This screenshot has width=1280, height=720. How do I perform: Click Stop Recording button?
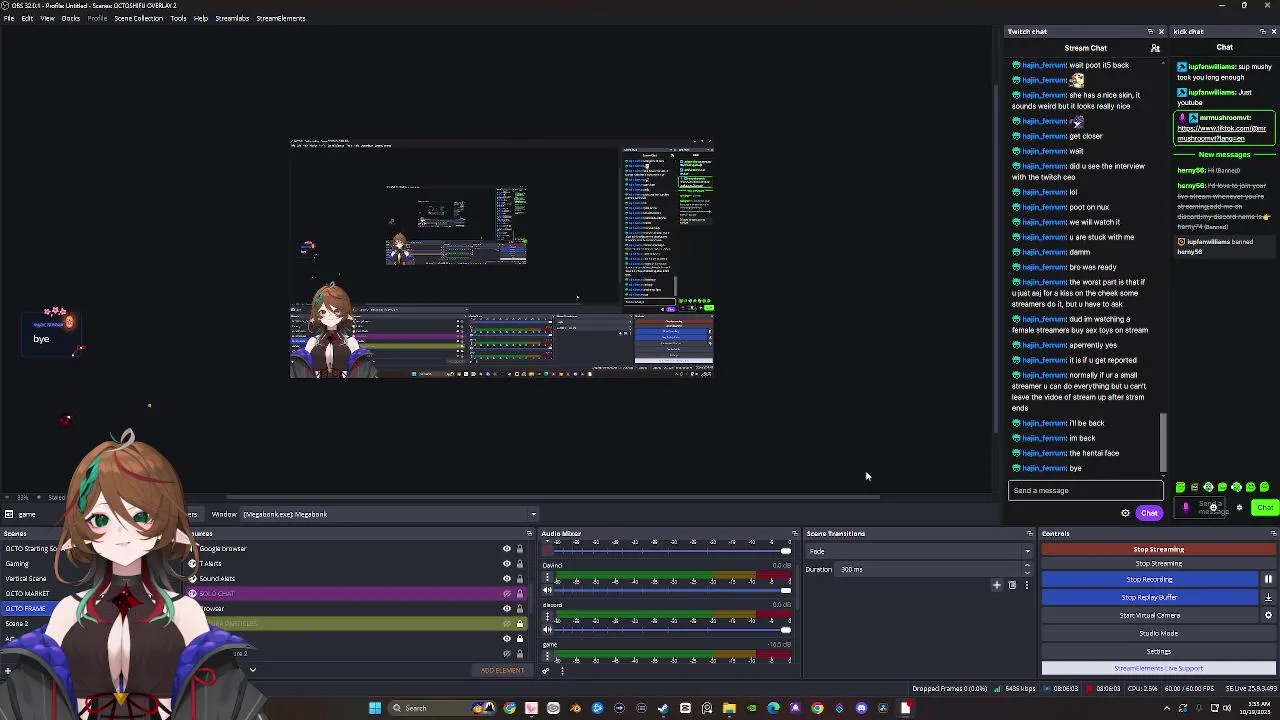pos(1150,579)
